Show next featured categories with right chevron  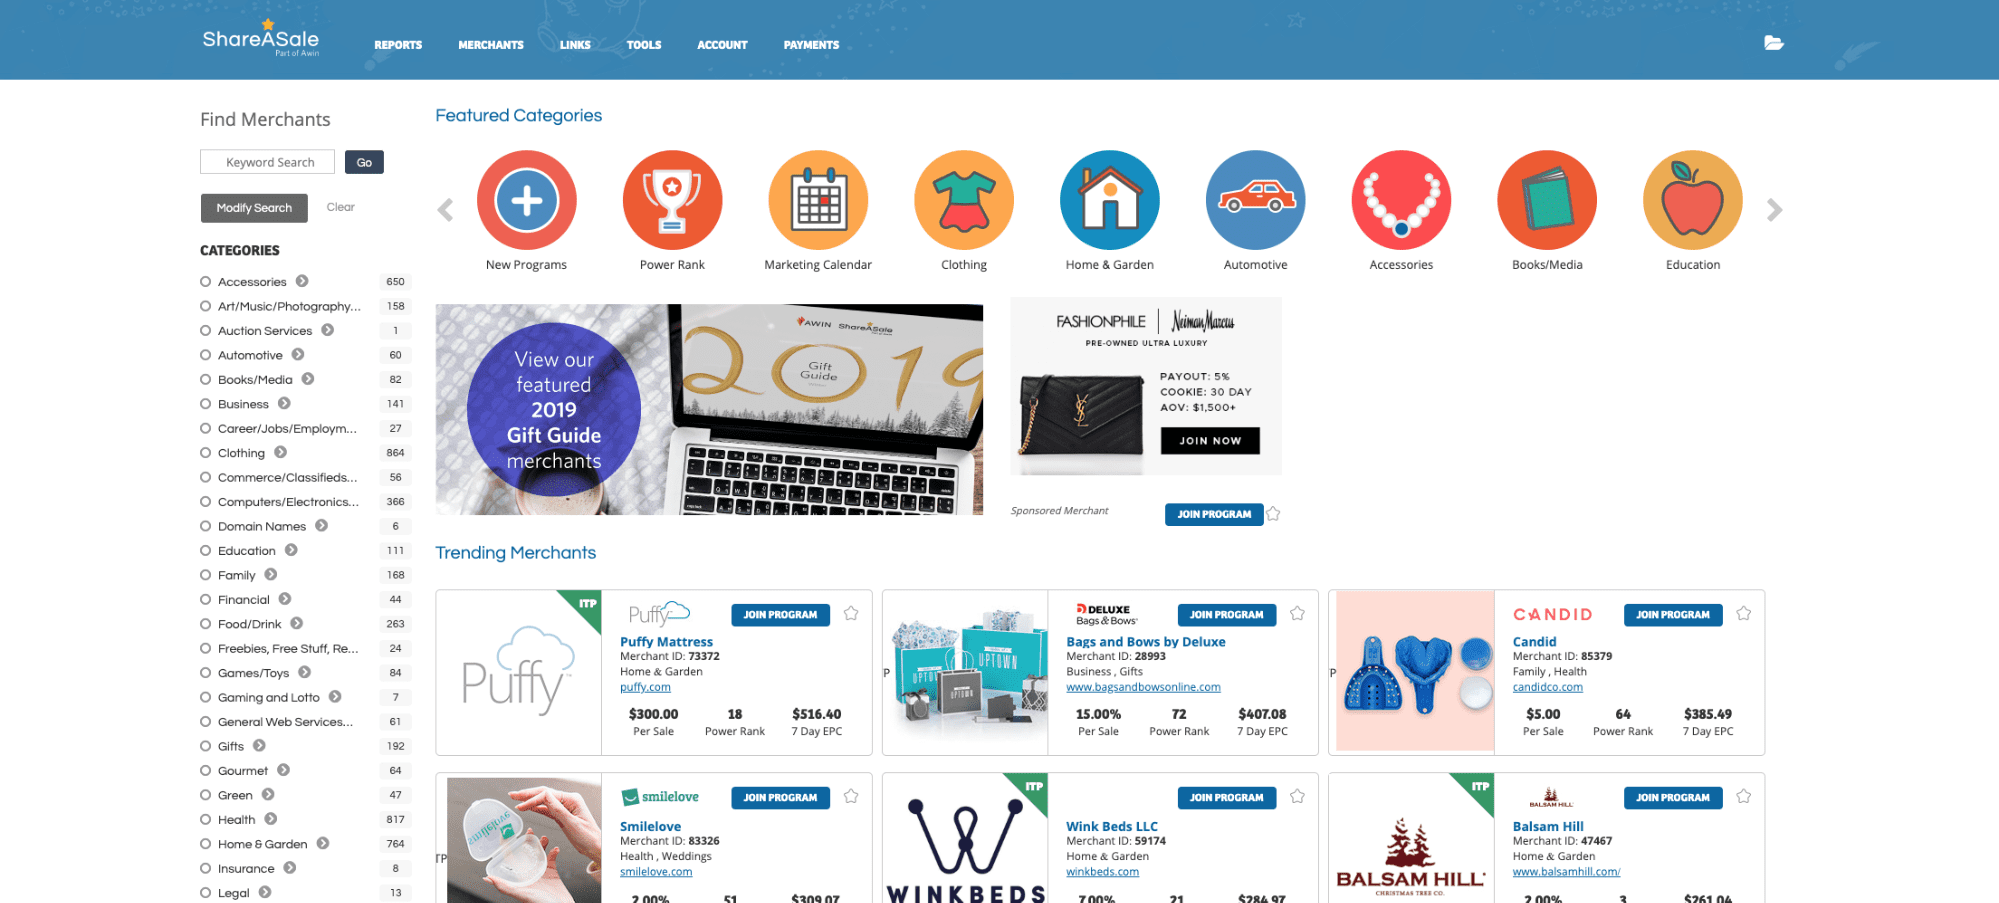1774,210
